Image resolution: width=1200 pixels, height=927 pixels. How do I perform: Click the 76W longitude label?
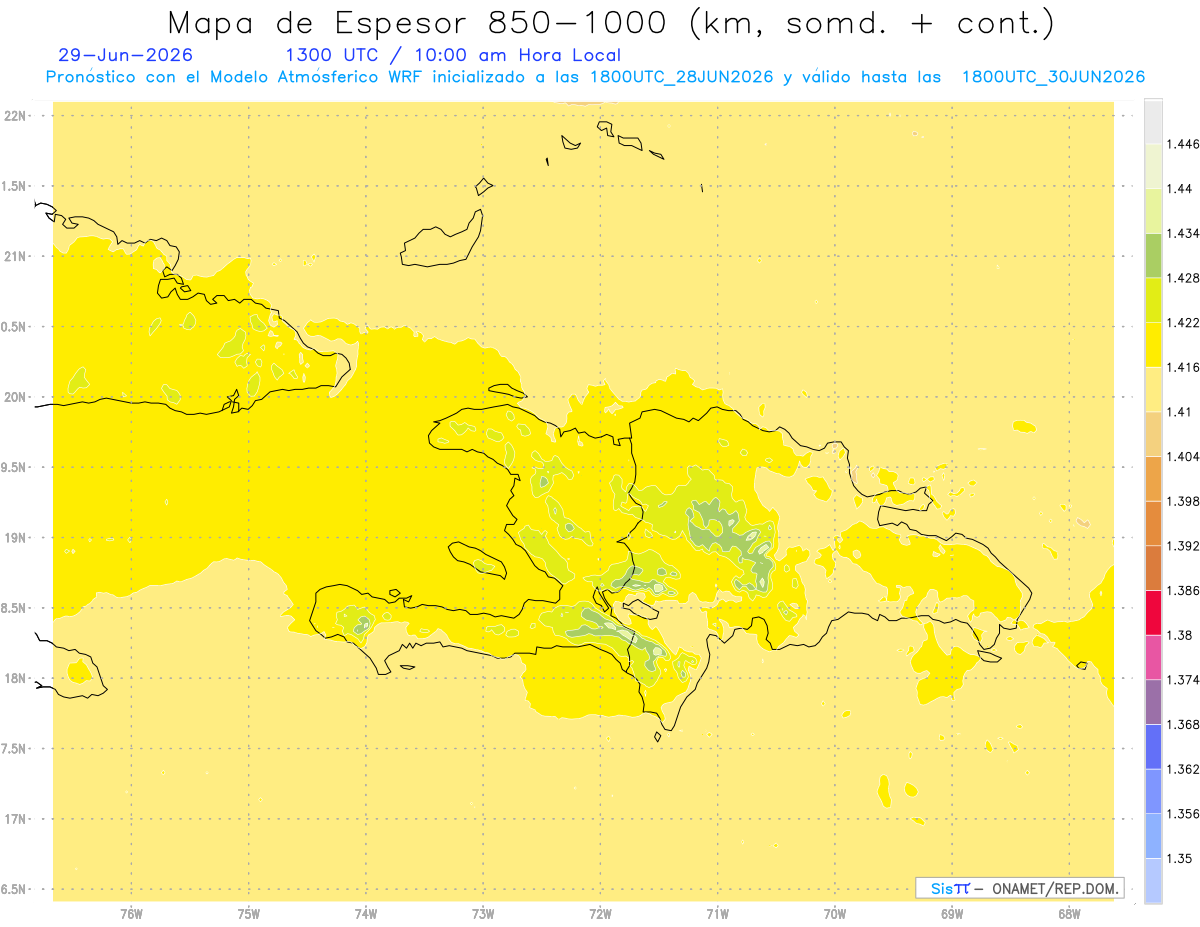[131, 914]
